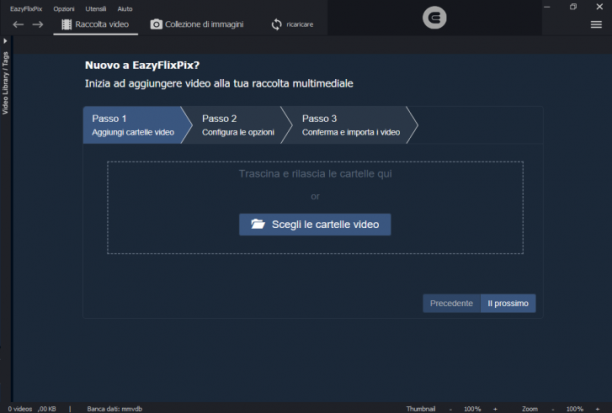The image size is (612, 413).
Task: Open the Opzioni menu
Action: tap(64, 9)
